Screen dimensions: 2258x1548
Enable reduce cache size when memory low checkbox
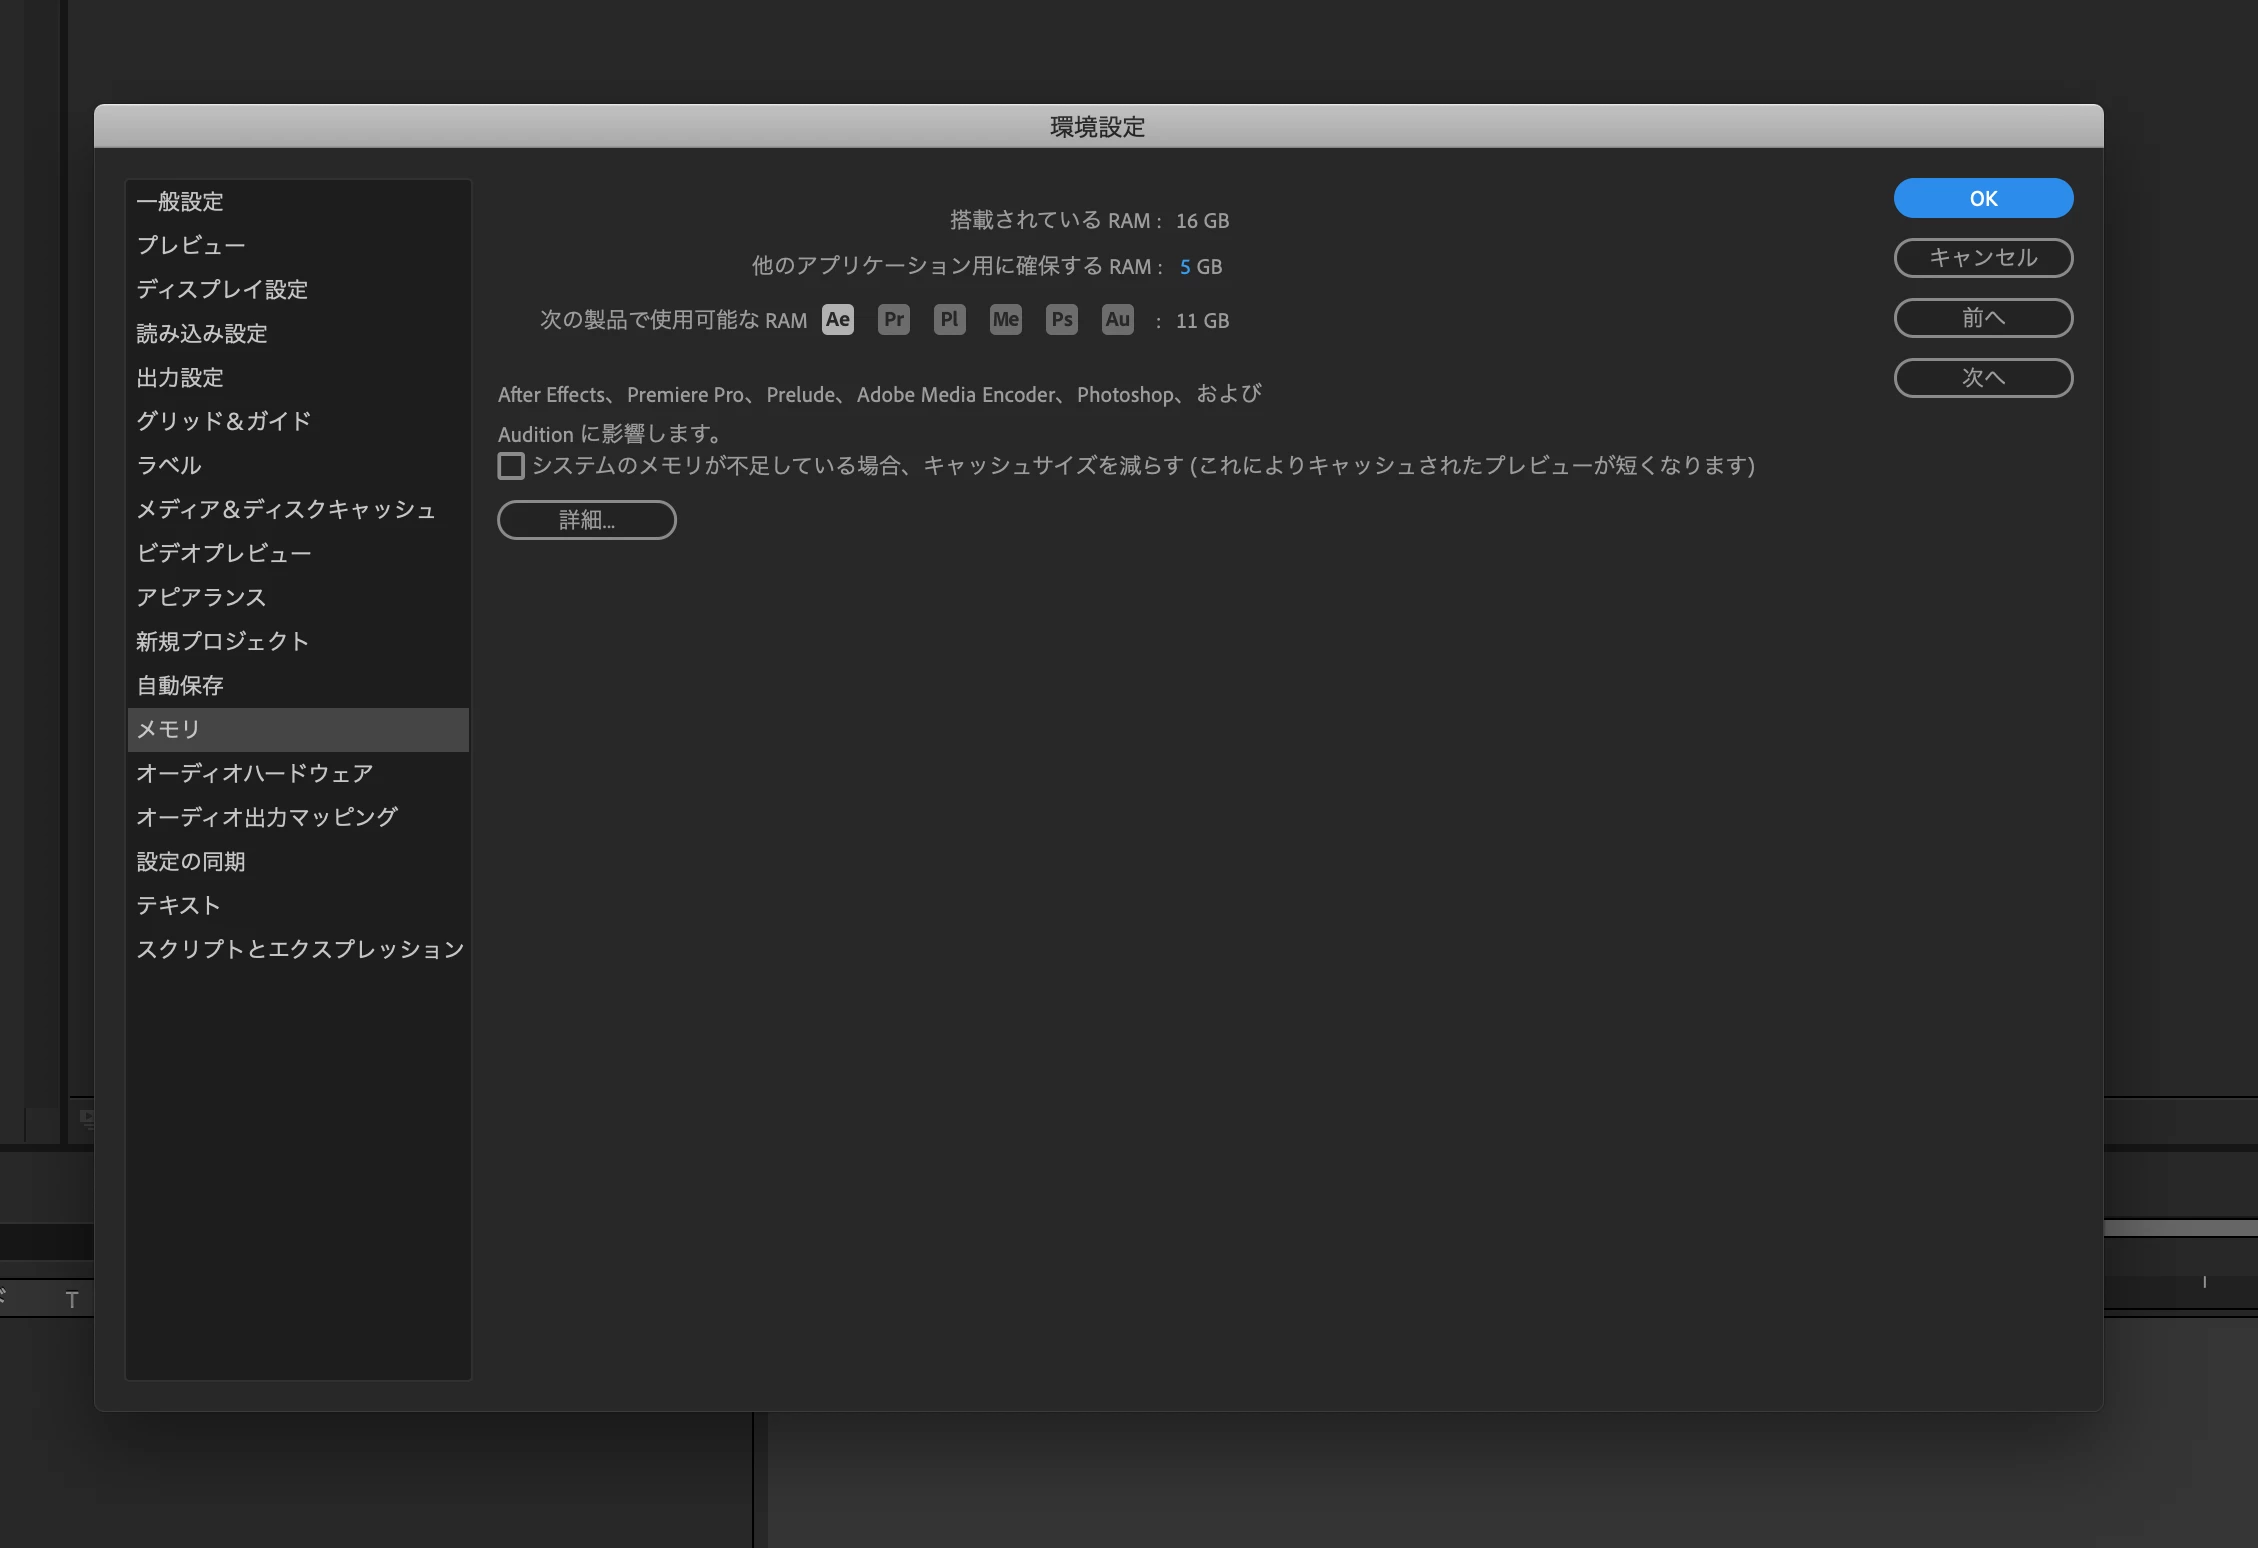(x=511, y=466)
